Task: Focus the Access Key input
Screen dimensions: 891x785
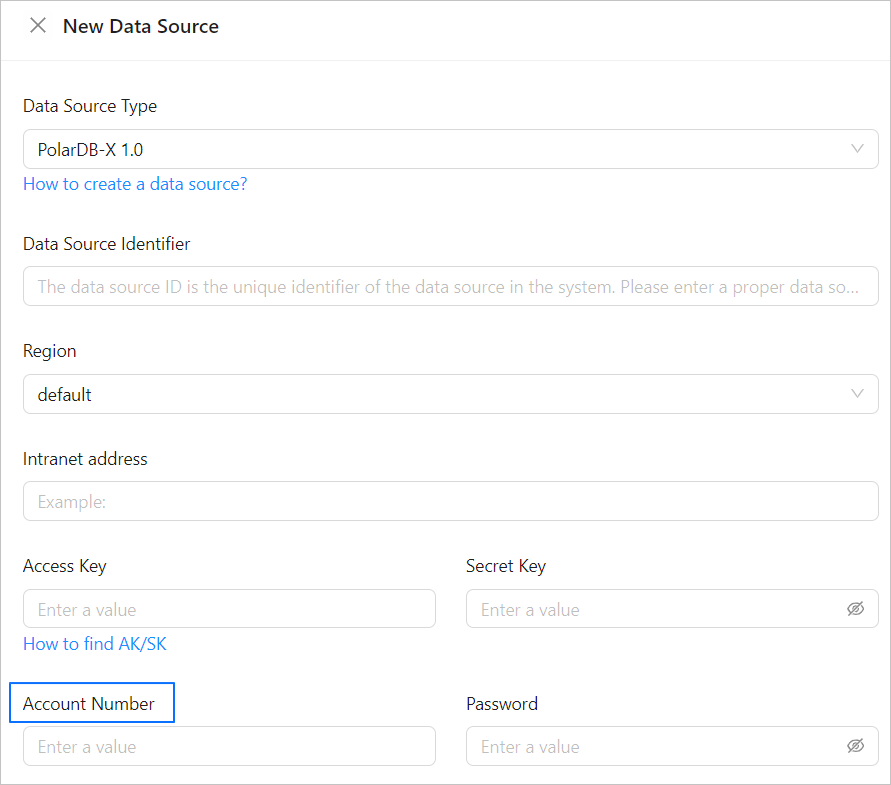Action: (229, 609)
